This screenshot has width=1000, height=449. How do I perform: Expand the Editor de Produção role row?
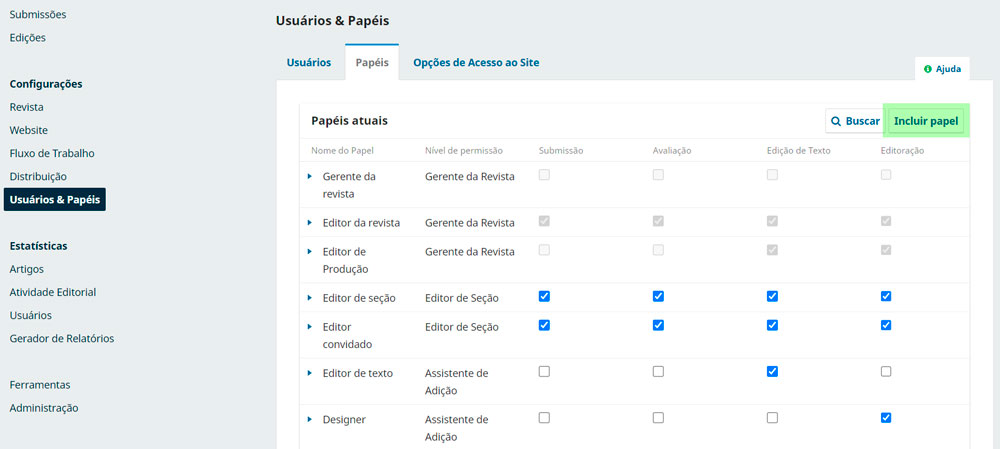pyautogui.click(x=309, y=252)
